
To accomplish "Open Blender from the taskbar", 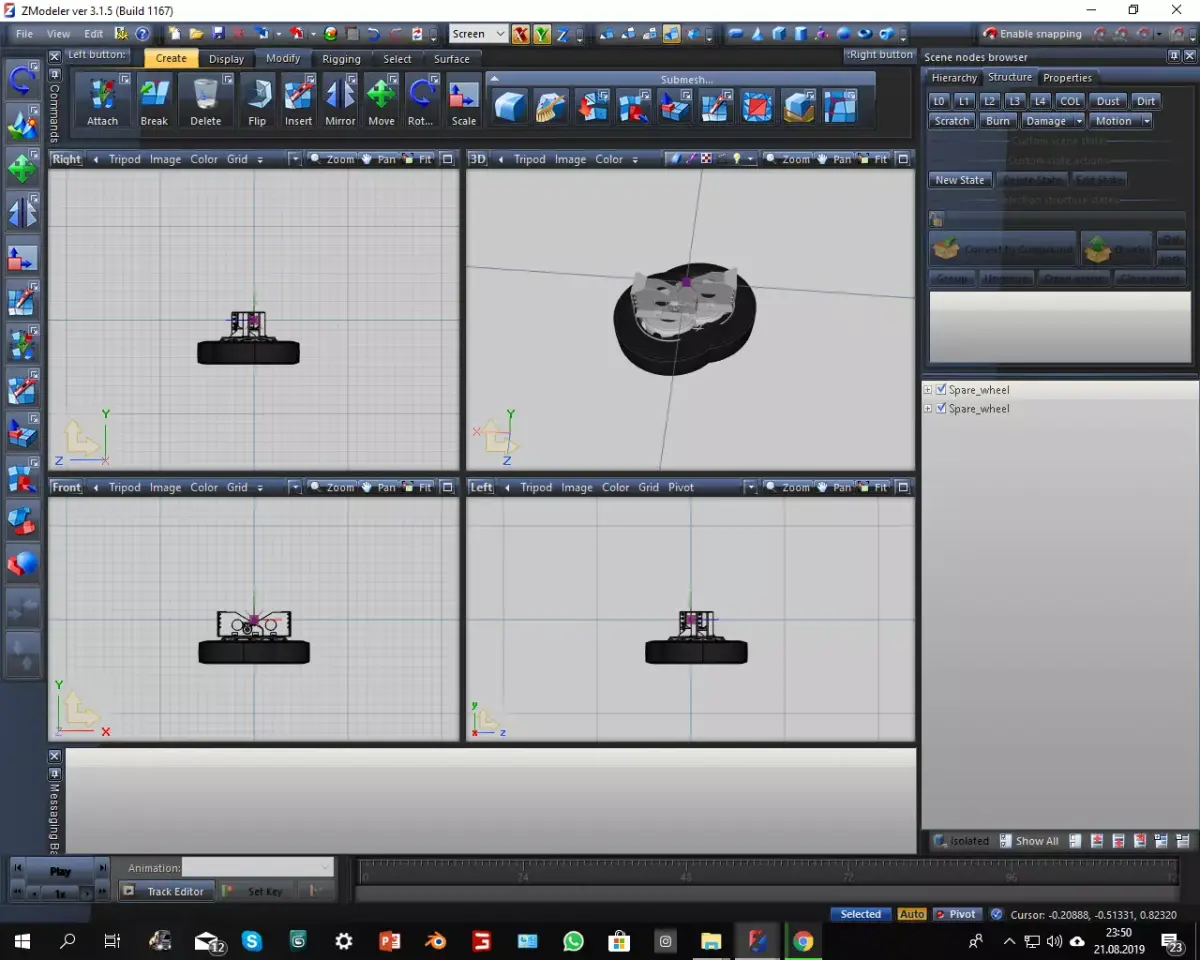I will click(435, 941).
